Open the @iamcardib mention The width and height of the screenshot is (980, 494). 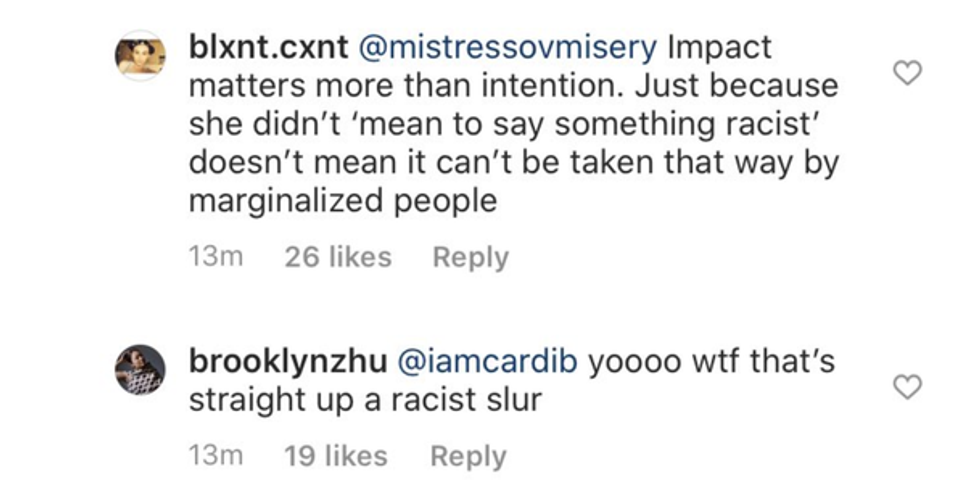(487, 363)
